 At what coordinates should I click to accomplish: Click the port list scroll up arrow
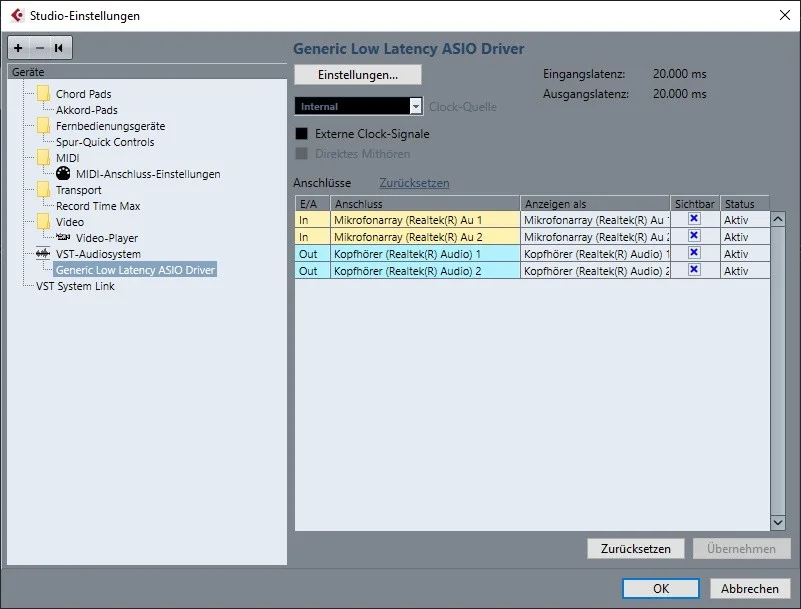[778, 219]
